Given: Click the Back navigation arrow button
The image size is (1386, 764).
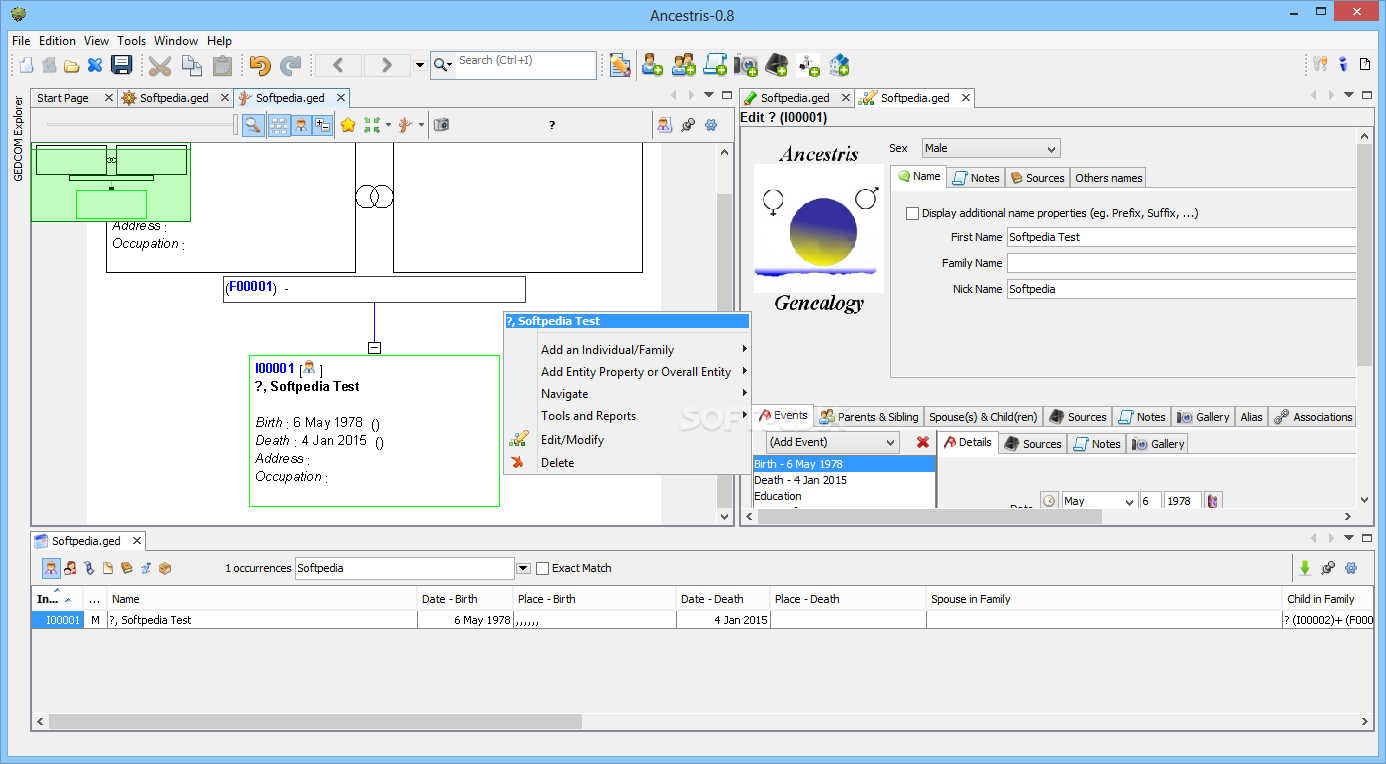Looking at the screenshot, I should coord(339,65).
